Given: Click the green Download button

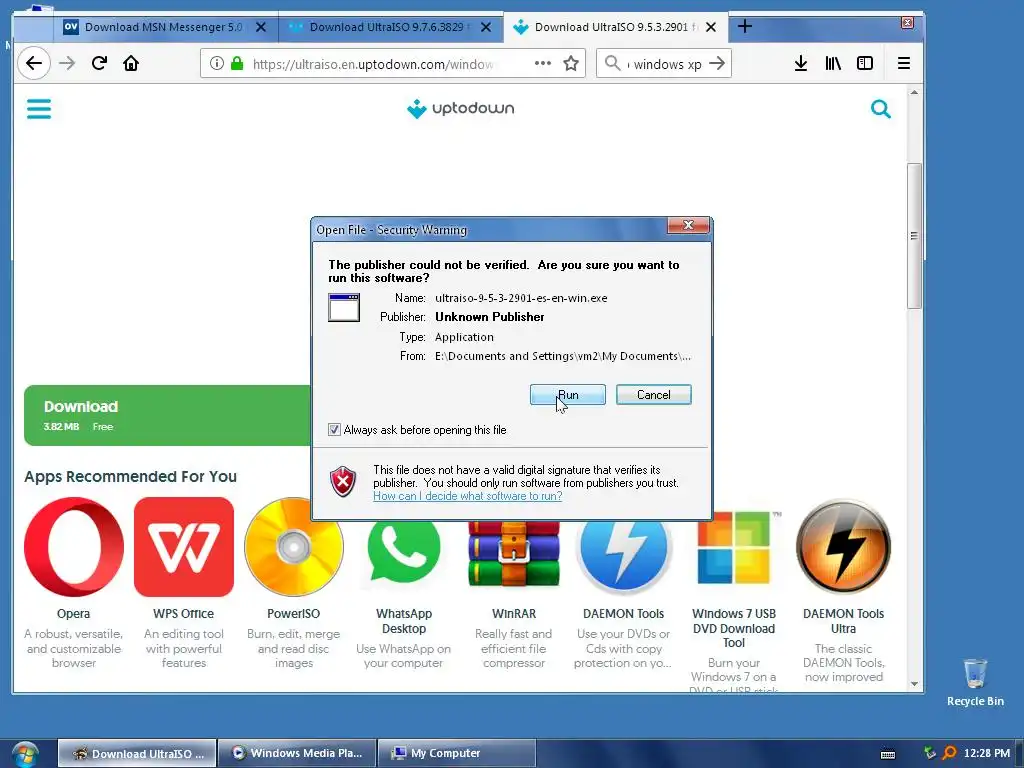Looking at the screenshot, I should tap(168, 415).
